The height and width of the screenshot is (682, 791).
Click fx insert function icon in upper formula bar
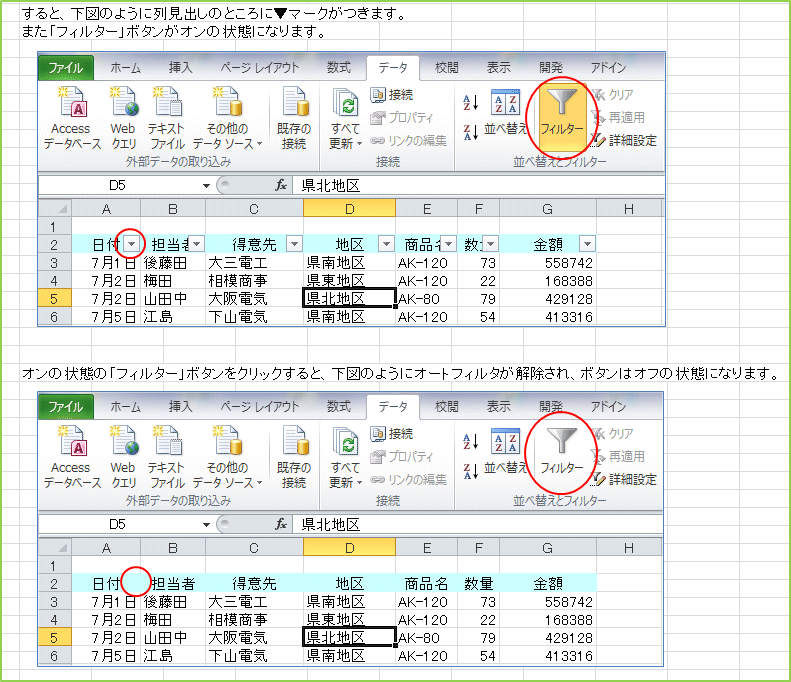click(x=281, y=185)
